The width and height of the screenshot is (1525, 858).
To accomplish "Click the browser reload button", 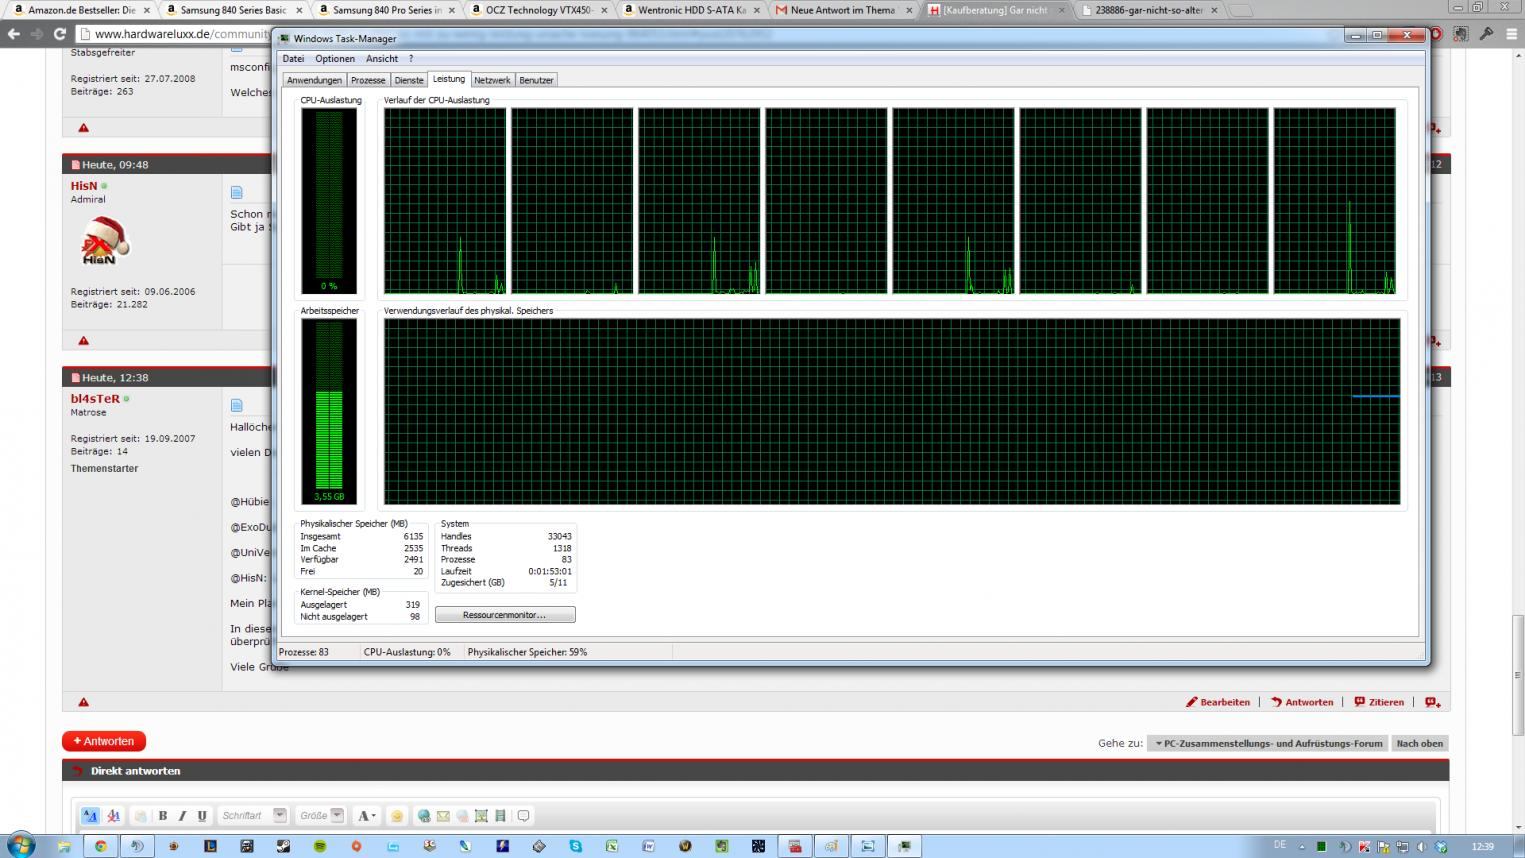I will 60,33.
